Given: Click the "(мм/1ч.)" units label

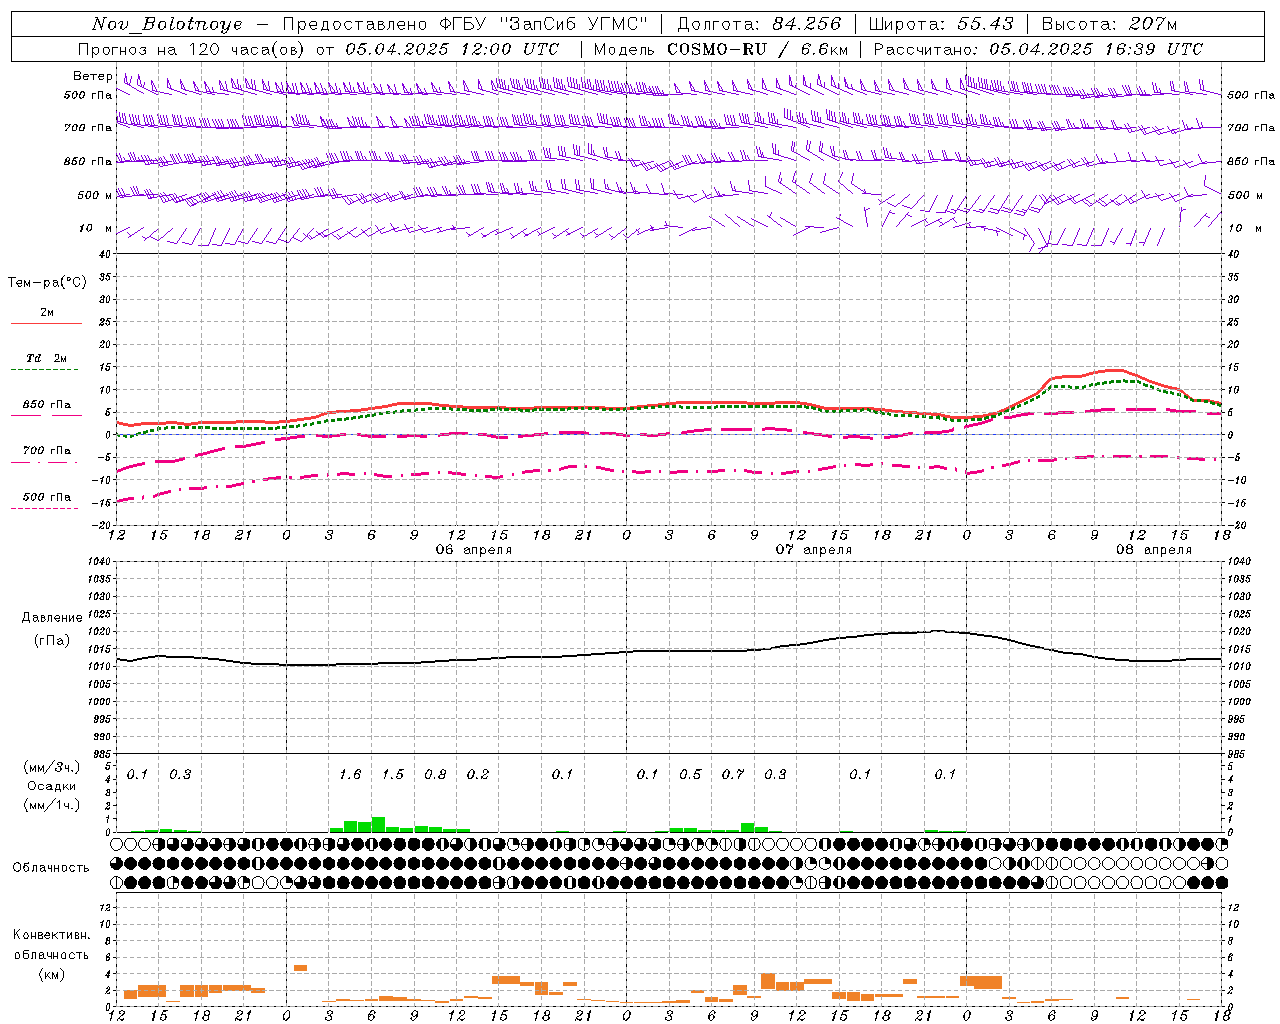Looking at the screenshot, I should tap(52, 805).
